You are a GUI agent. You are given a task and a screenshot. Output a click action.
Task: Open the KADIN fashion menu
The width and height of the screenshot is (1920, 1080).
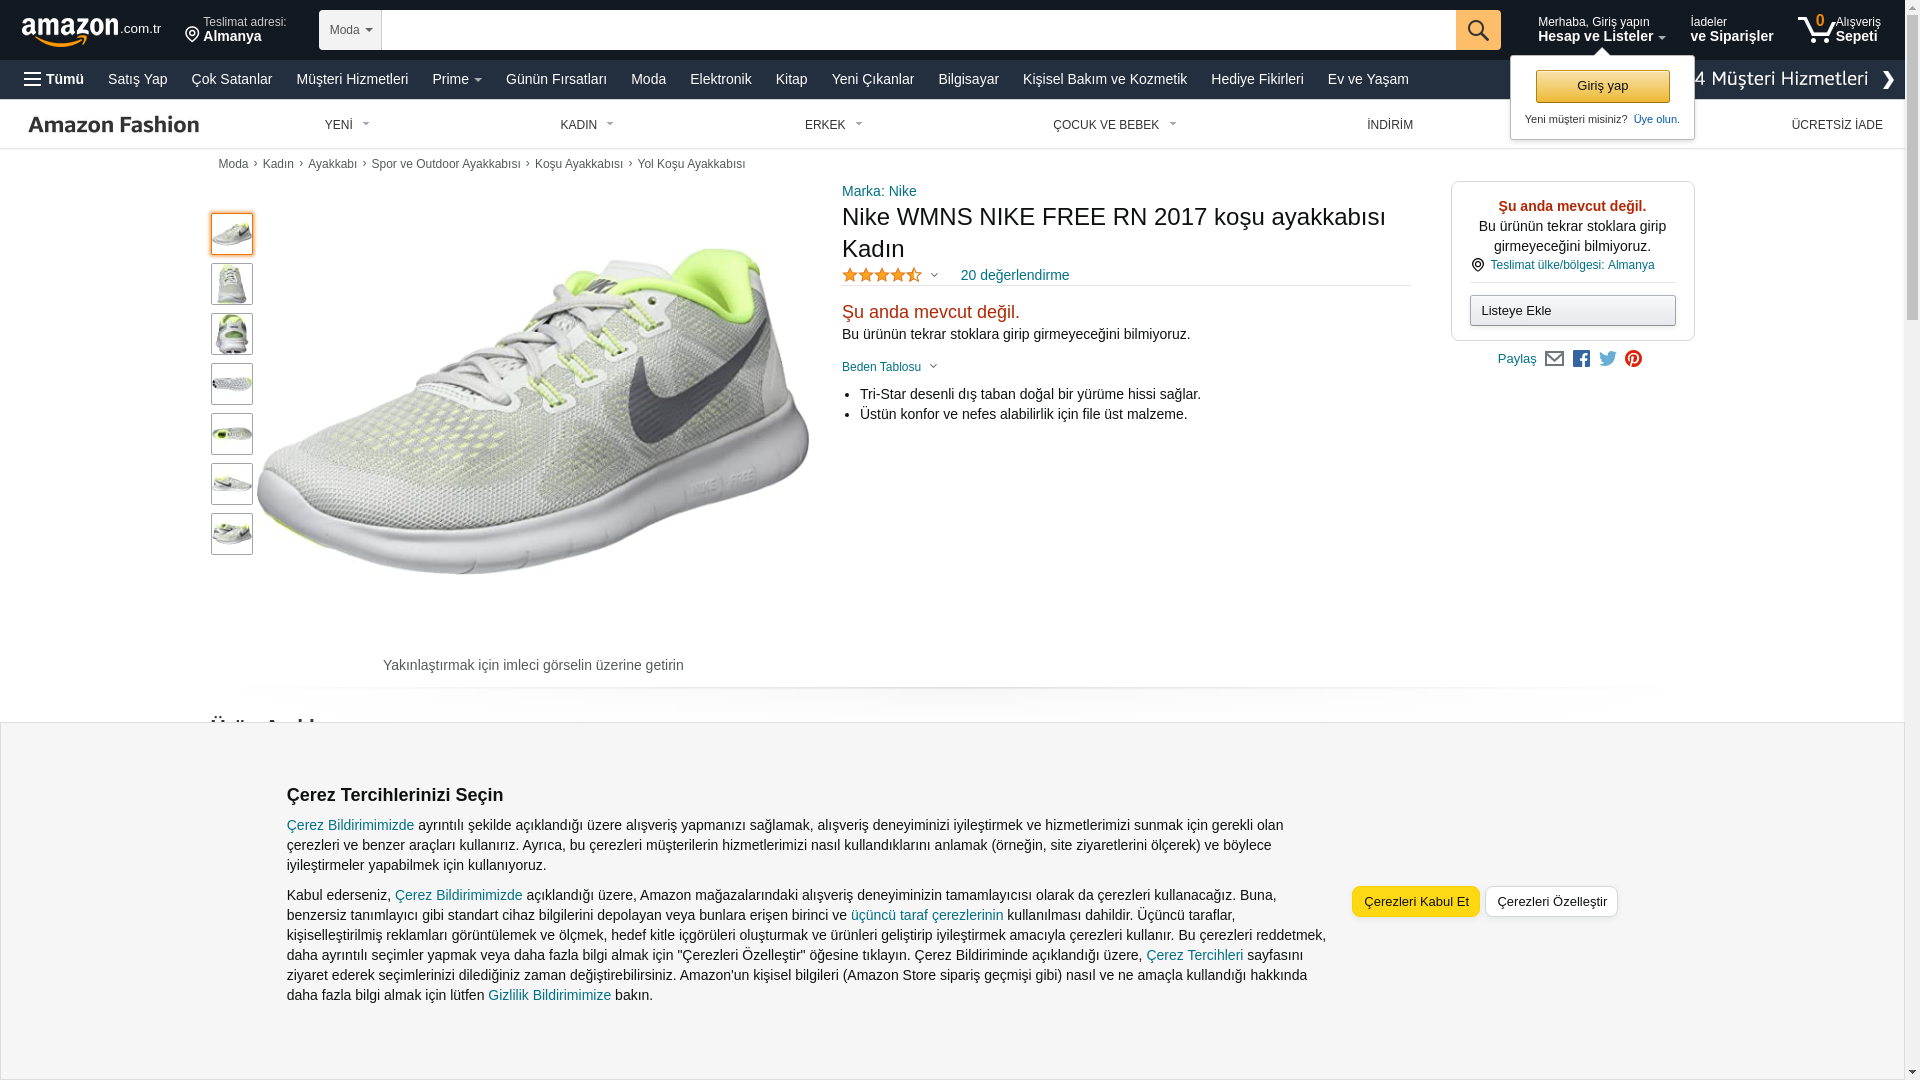[586, 125]
